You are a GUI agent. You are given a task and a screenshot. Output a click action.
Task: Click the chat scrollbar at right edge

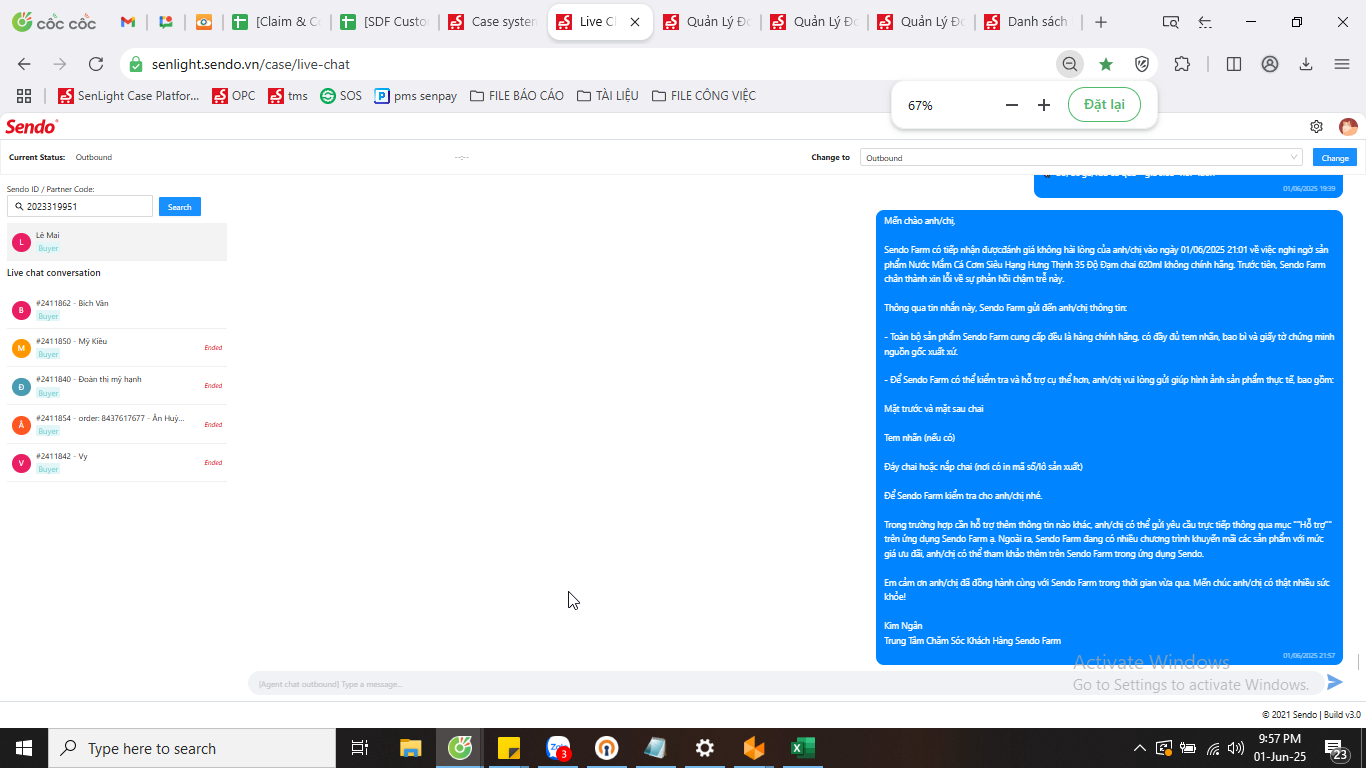(x=1359, y=662)
